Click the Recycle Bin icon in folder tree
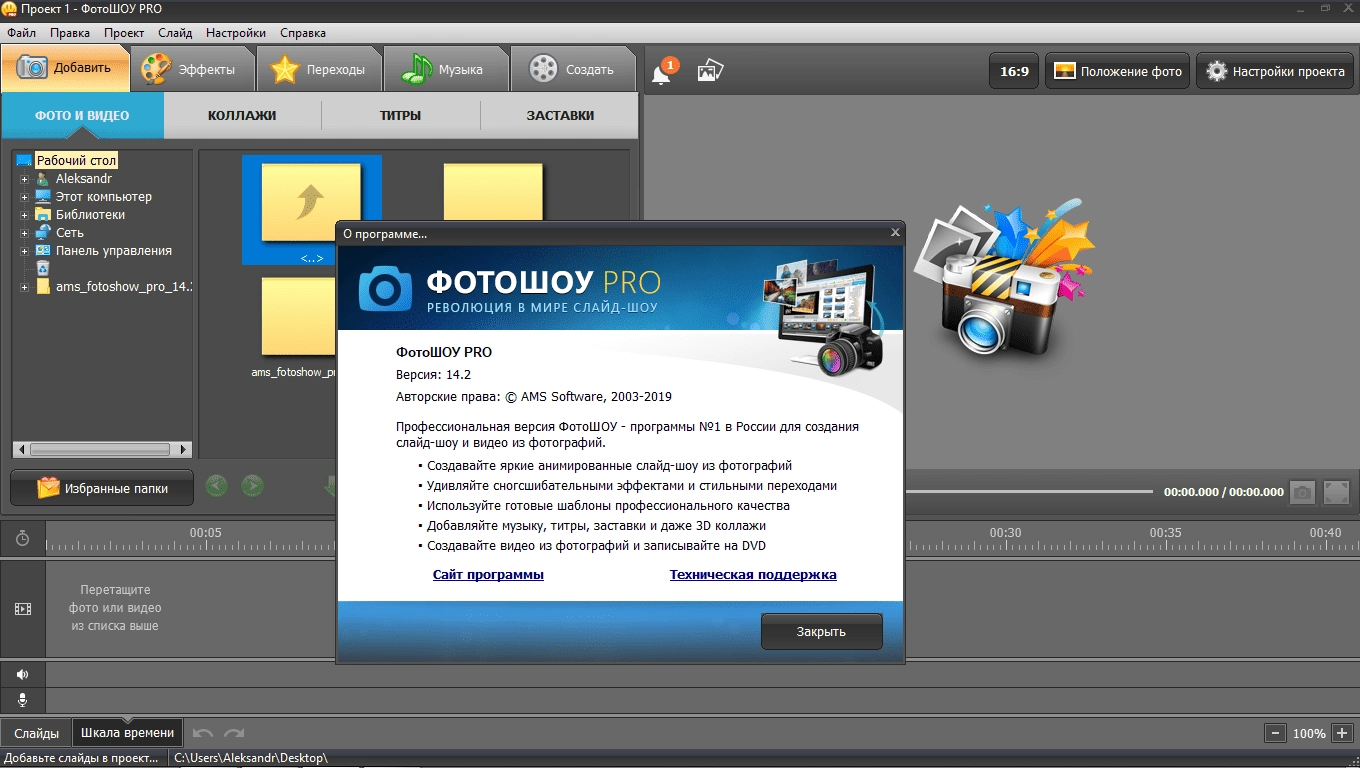 pyautogui.click(x=43, y=269)
